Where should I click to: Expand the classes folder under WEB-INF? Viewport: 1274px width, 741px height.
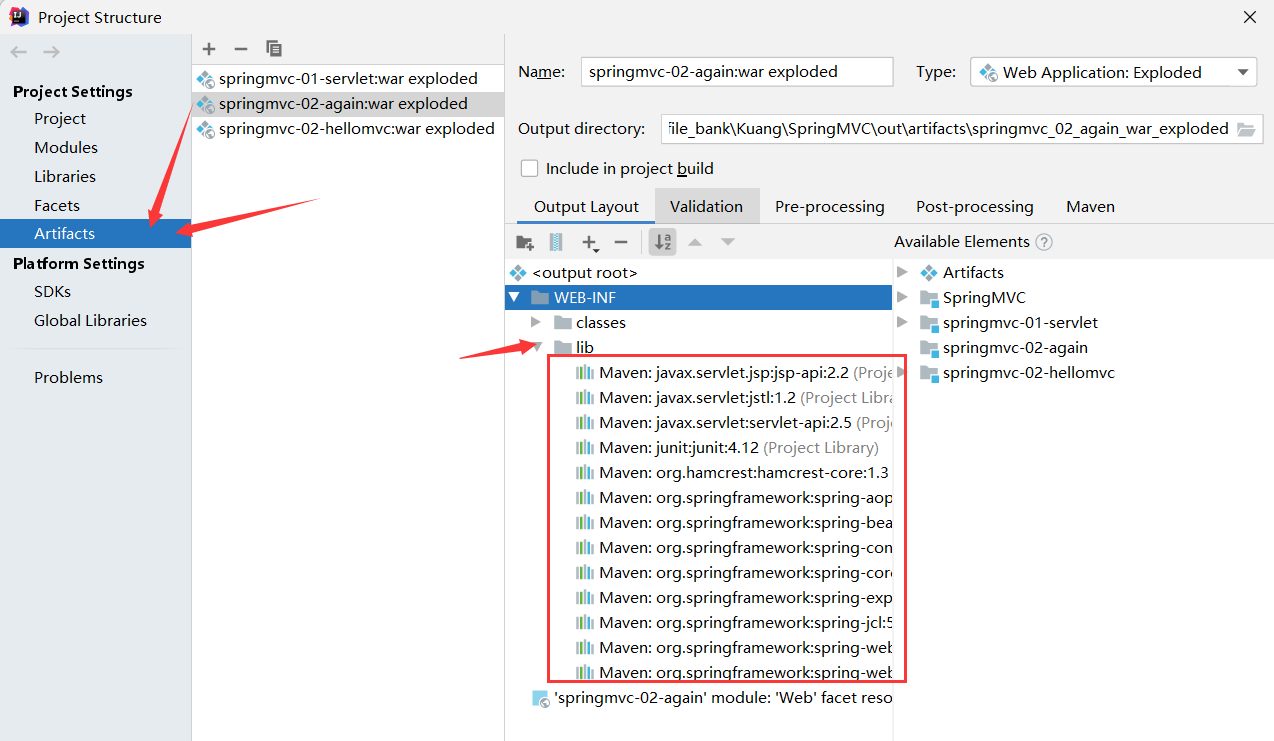tap(537, 322)
